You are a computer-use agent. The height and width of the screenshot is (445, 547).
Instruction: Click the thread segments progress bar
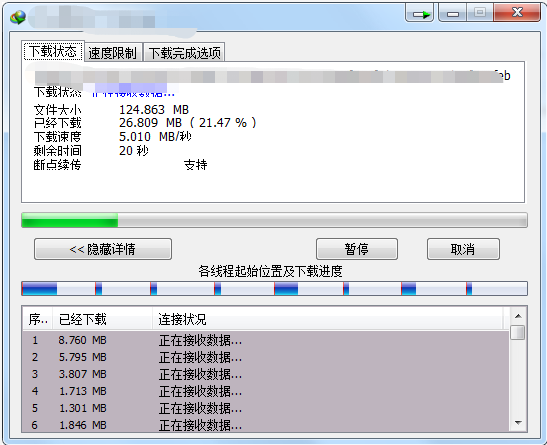[274, 288]
